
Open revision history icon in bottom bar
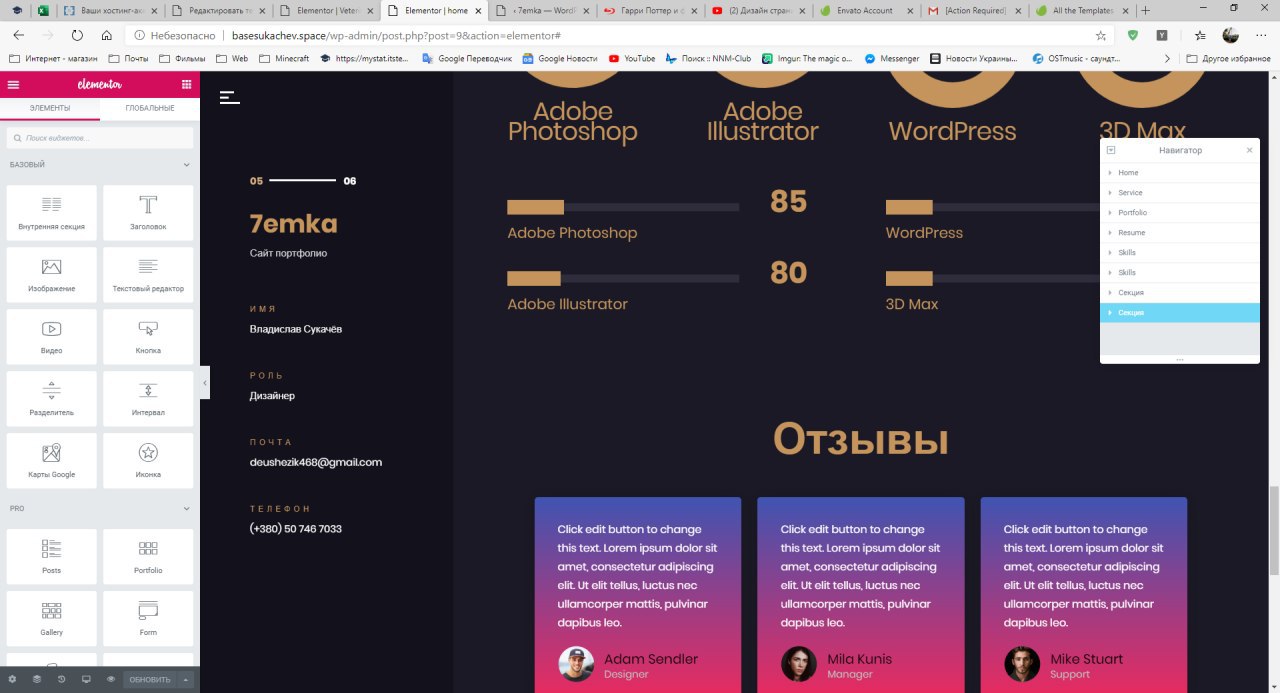tap(61, 680)
